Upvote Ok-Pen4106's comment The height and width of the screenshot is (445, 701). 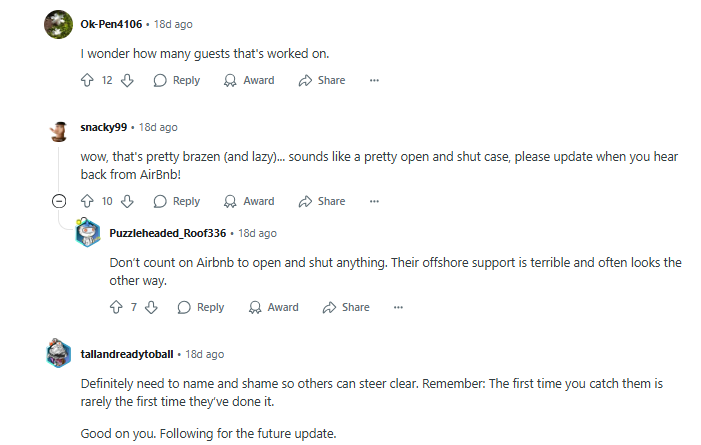[87, 80]
